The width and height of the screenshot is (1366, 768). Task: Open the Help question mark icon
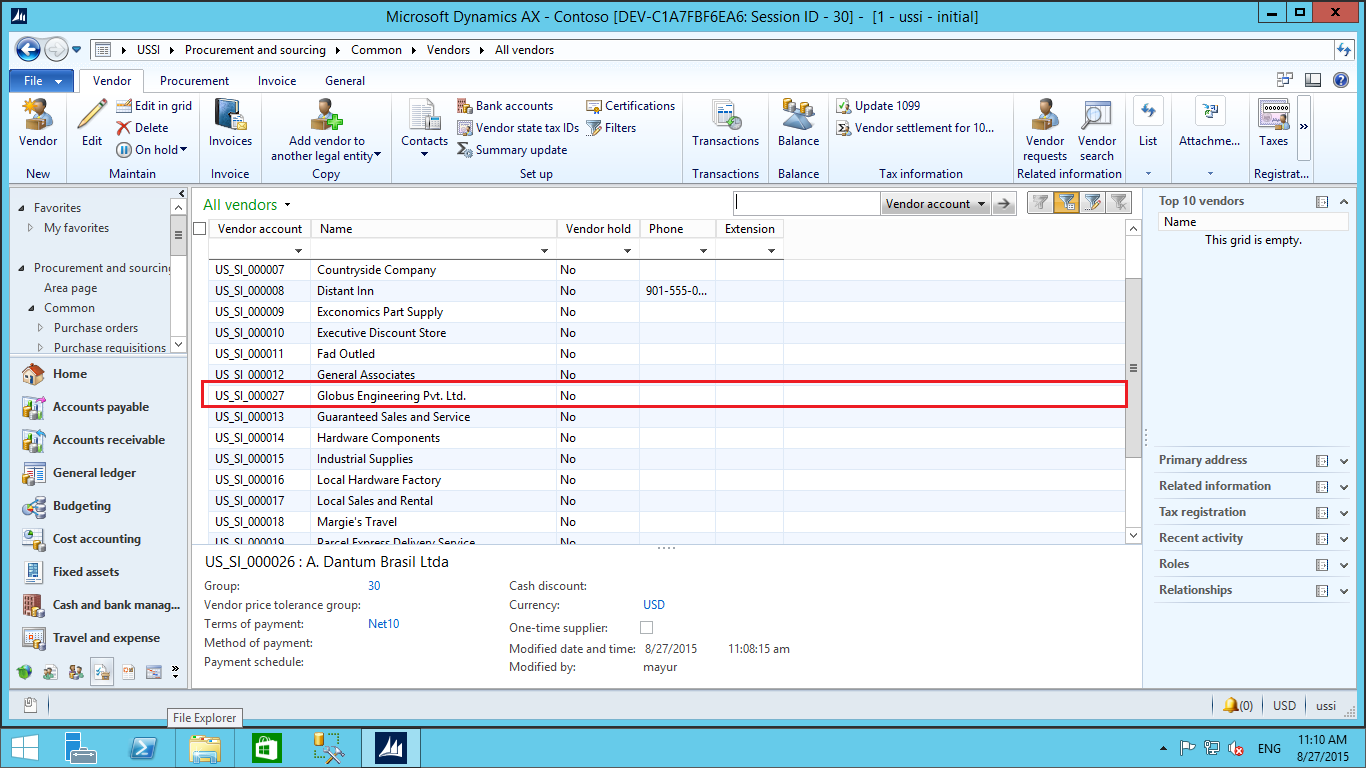point(1340,80)
